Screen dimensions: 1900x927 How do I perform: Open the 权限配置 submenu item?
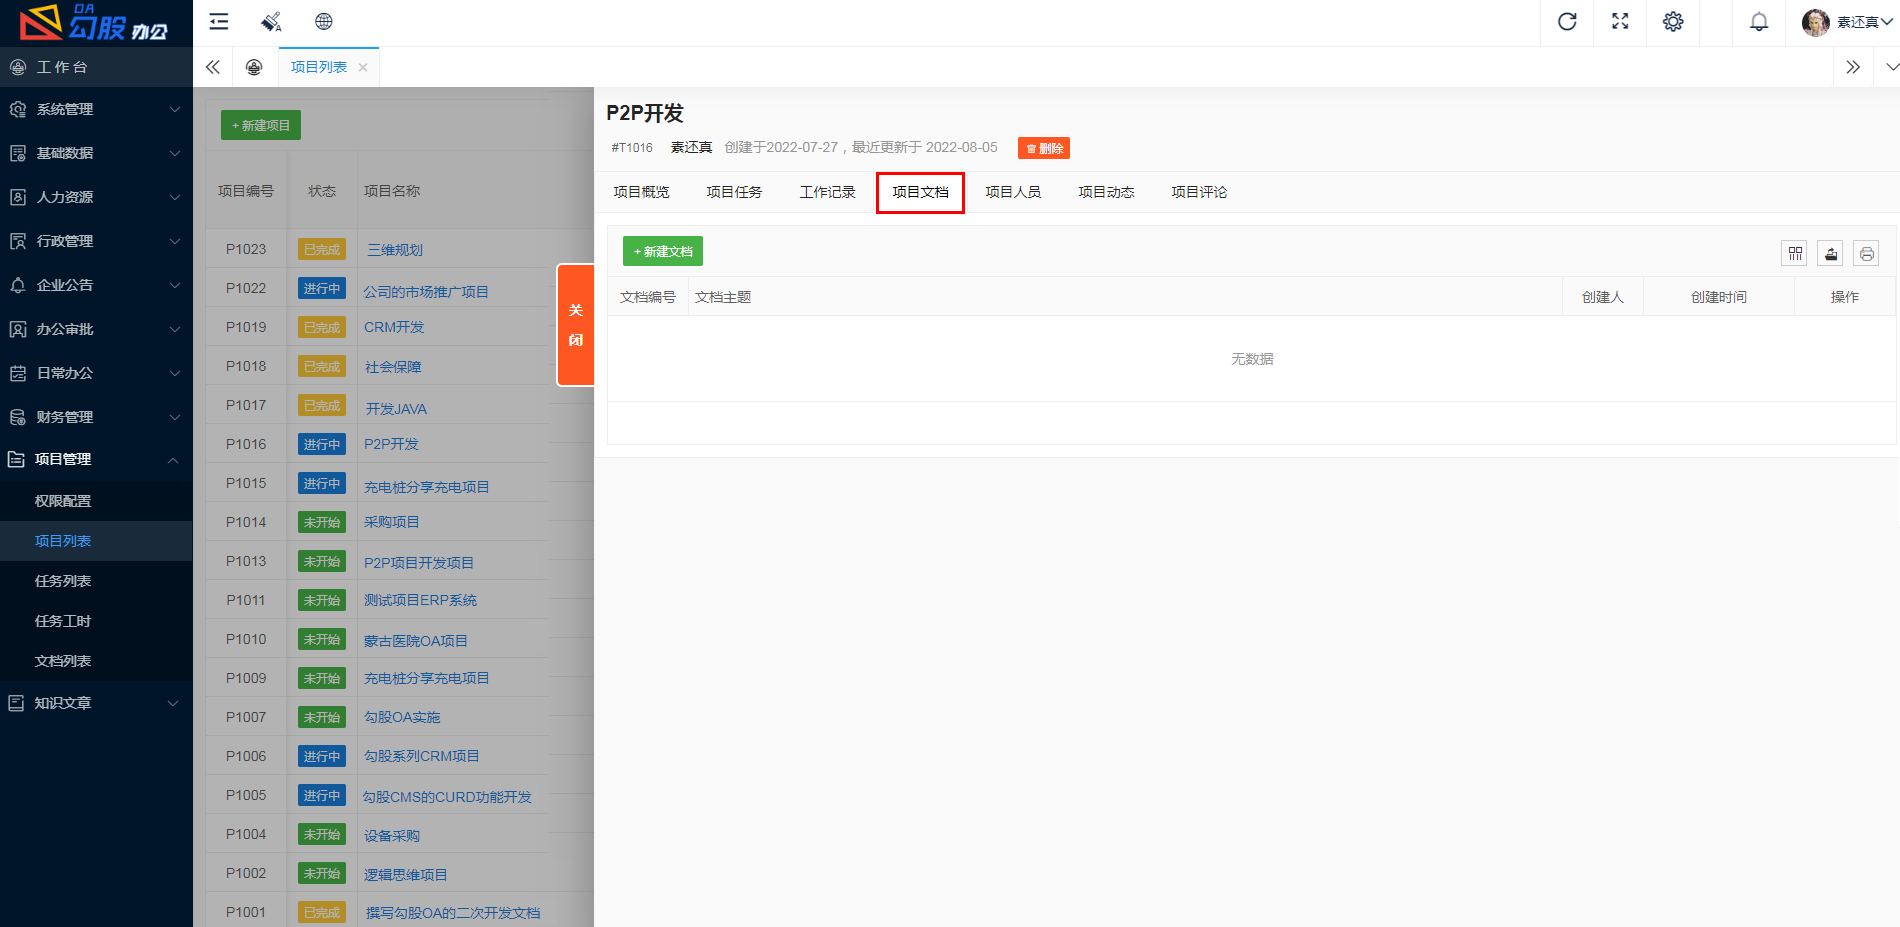click(63, 501)
